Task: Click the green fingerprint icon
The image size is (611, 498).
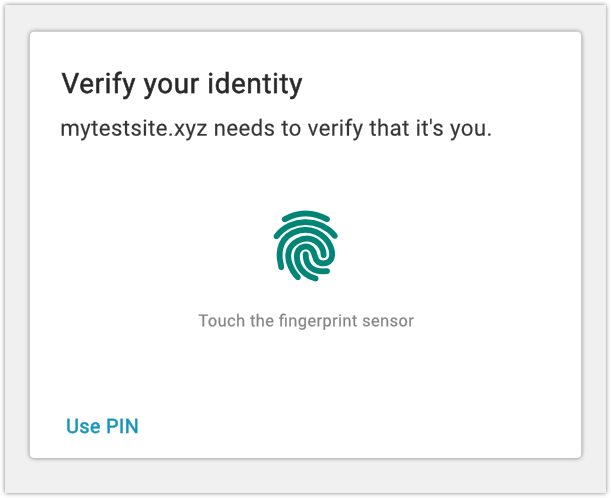Action: 305,245
